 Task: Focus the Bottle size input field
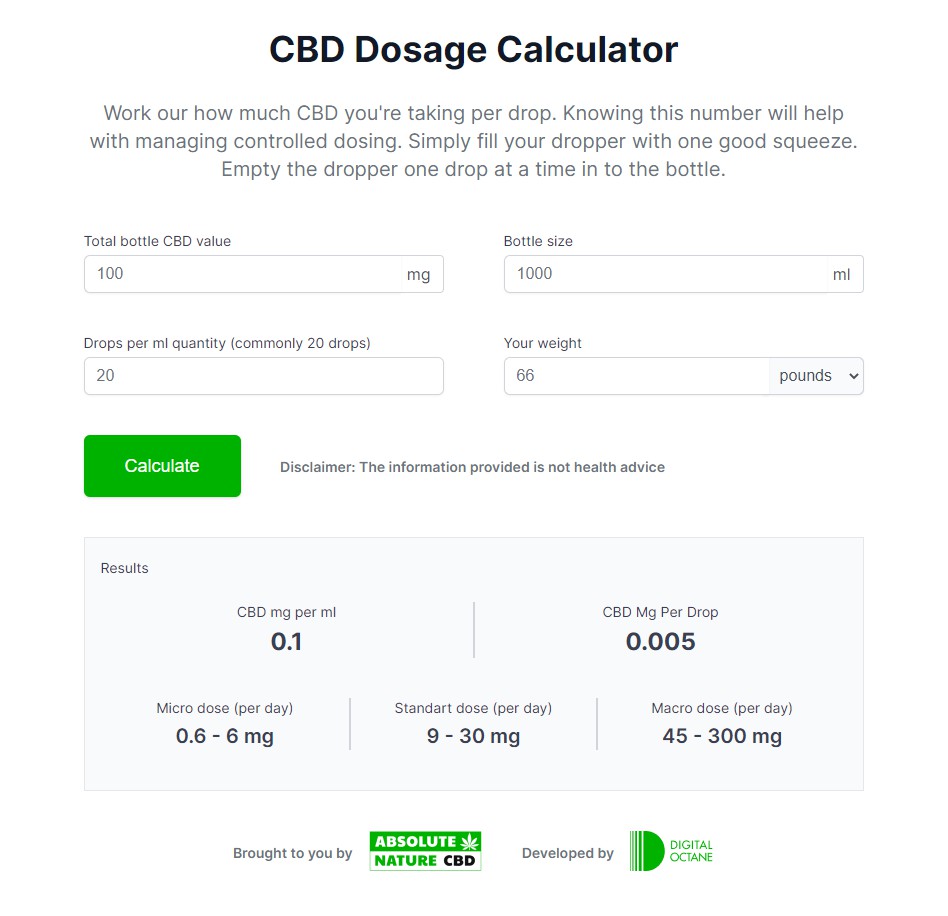(665, 274)
